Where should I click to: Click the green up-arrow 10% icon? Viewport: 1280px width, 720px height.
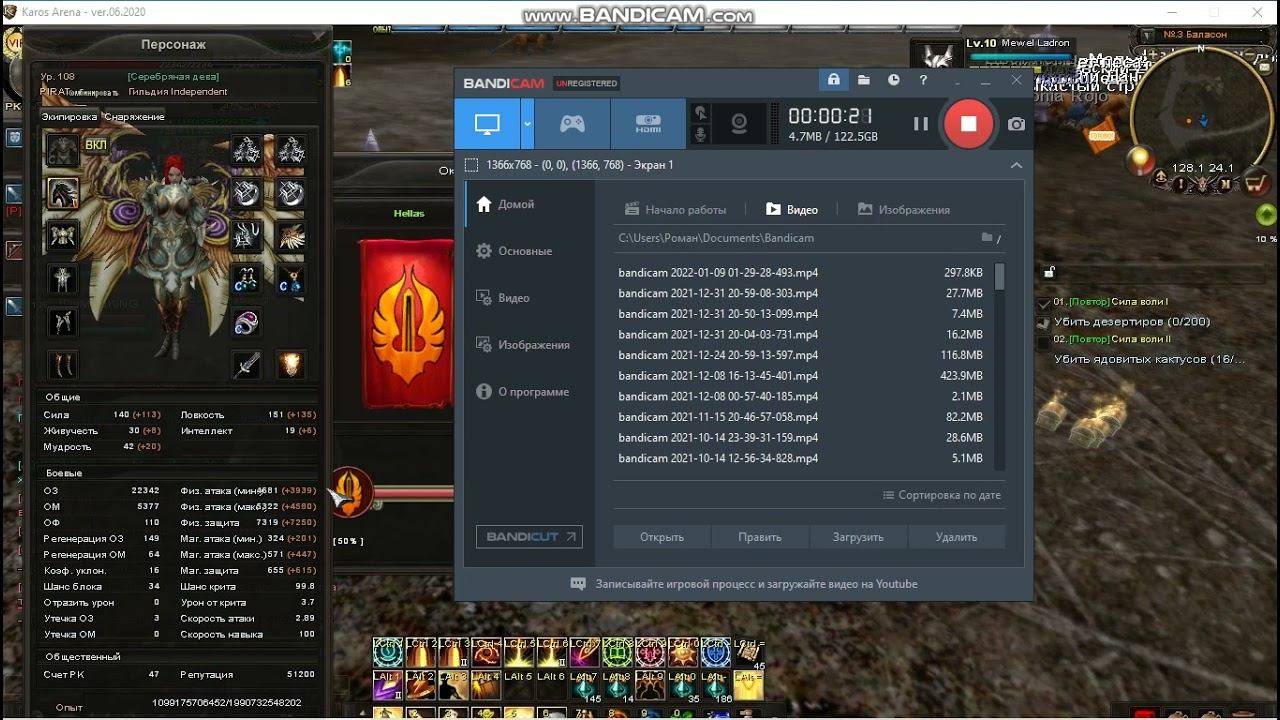point(1266,215)
